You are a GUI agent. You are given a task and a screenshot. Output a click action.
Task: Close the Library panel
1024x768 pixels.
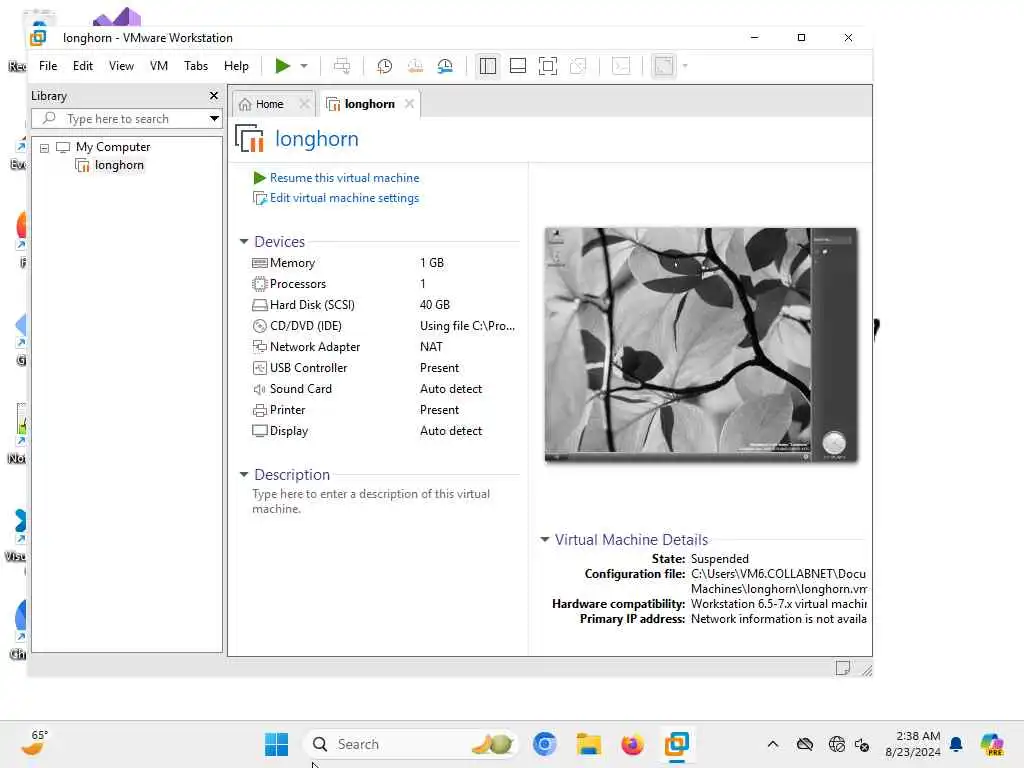[x=214, y=96]
